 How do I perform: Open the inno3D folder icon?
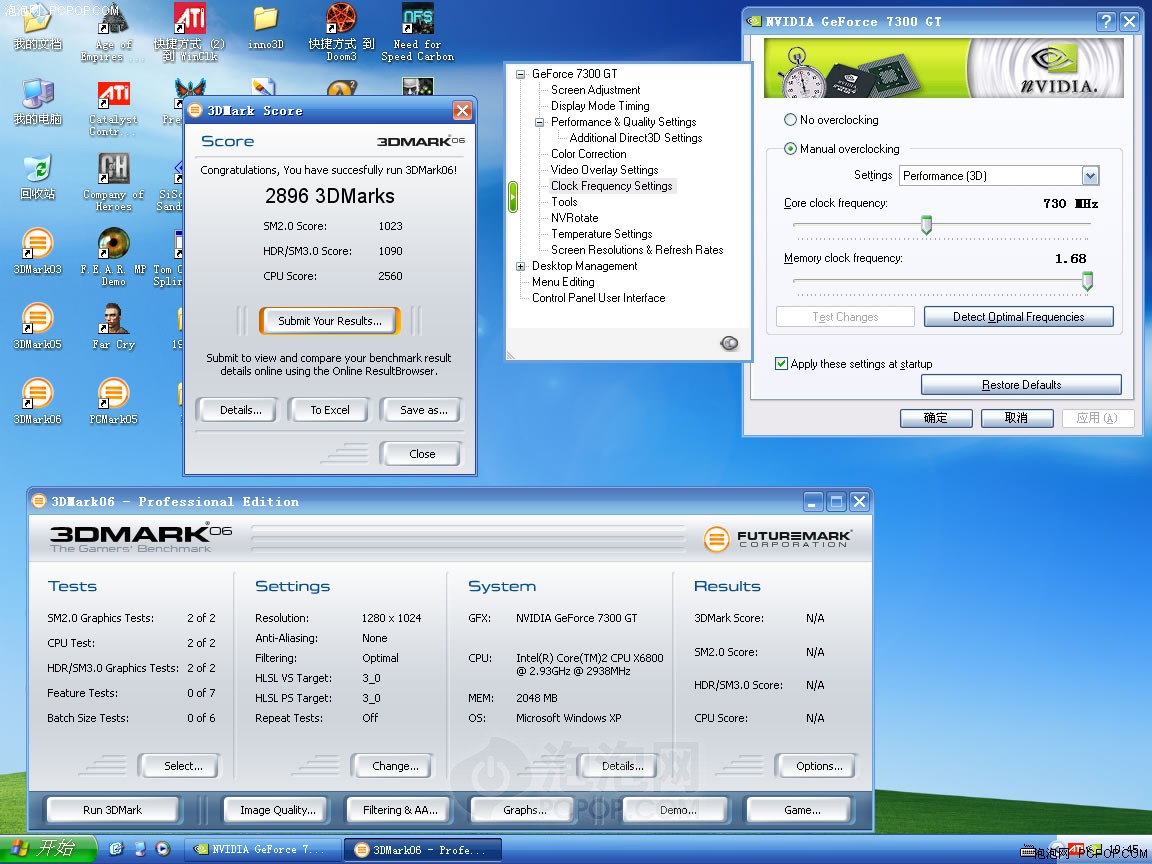coord(265,28)
